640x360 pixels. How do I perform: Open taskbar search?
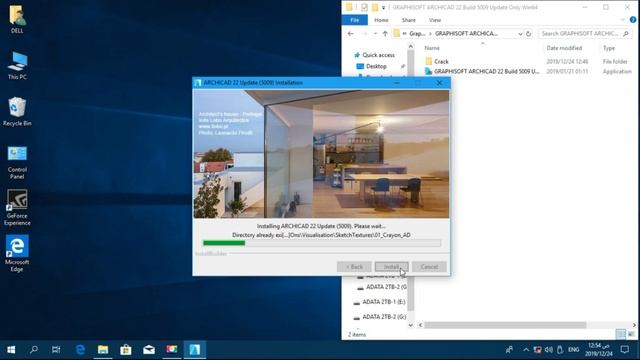[x=34, y=350]
